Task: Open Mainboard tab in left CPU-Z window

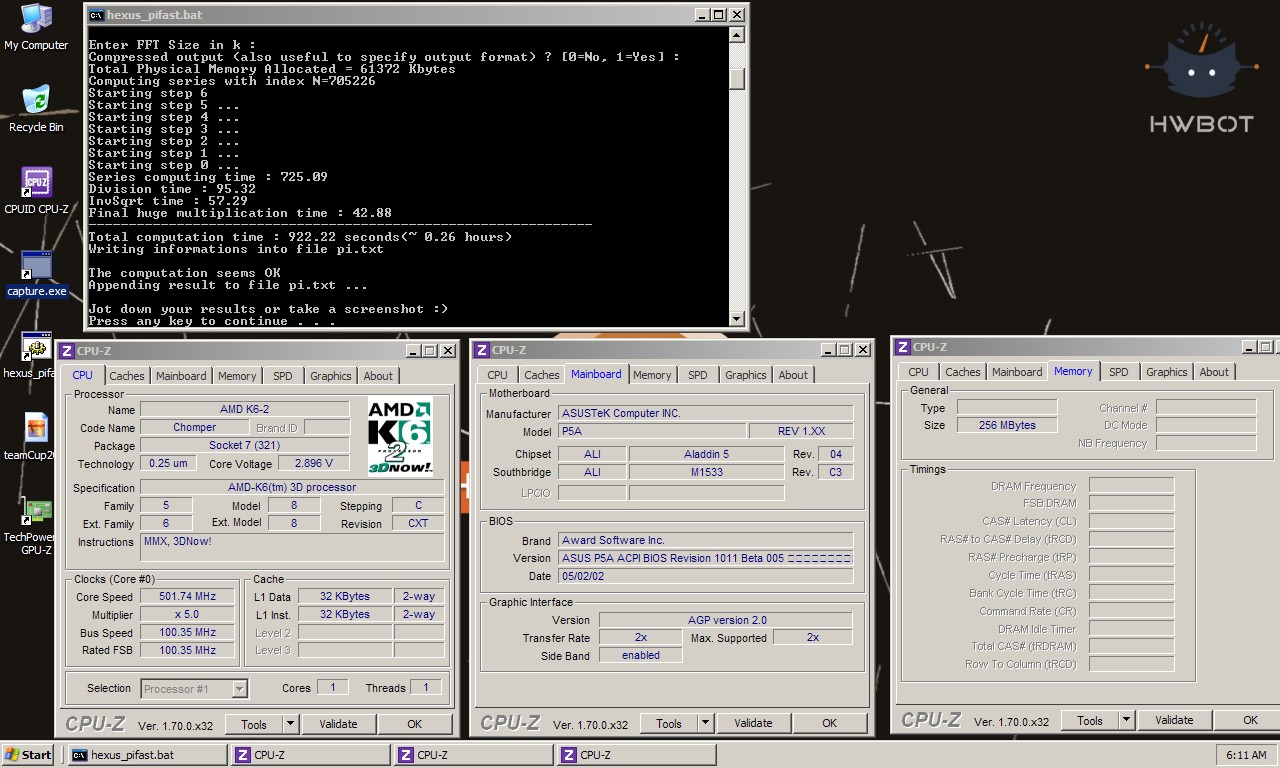Action: [181, 376]
